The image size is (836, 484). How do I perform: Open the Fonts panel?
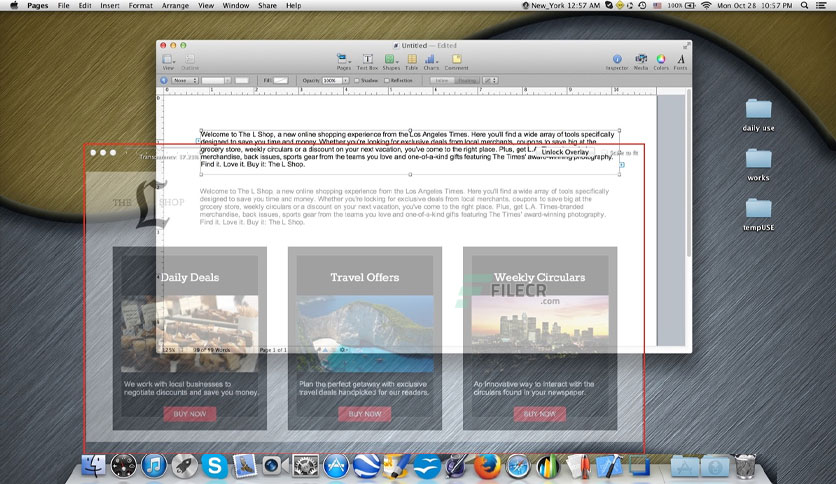click(x=680, y=61)
